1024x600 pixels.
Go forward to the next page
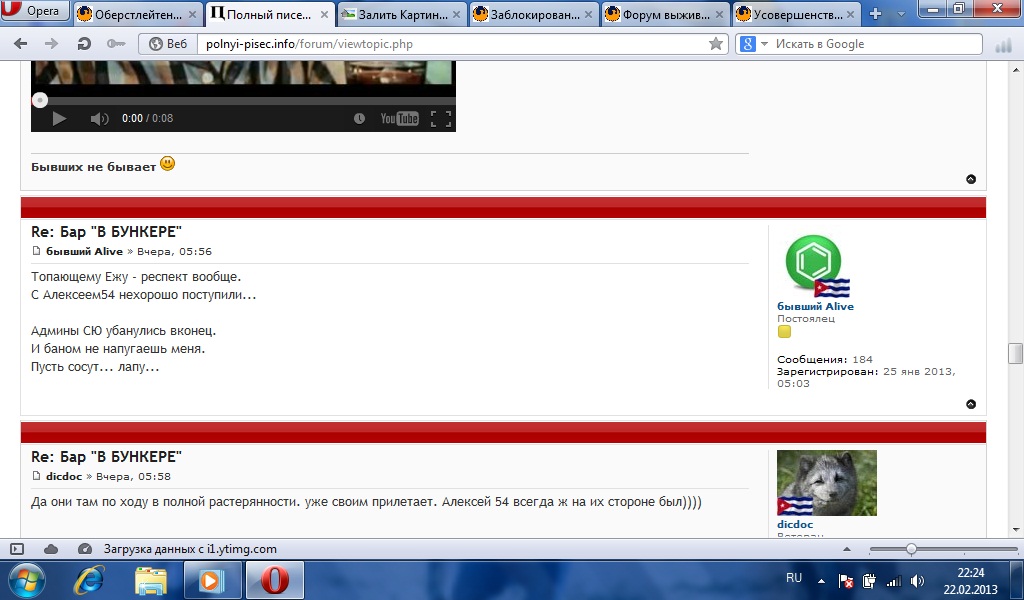click(51, 44)
